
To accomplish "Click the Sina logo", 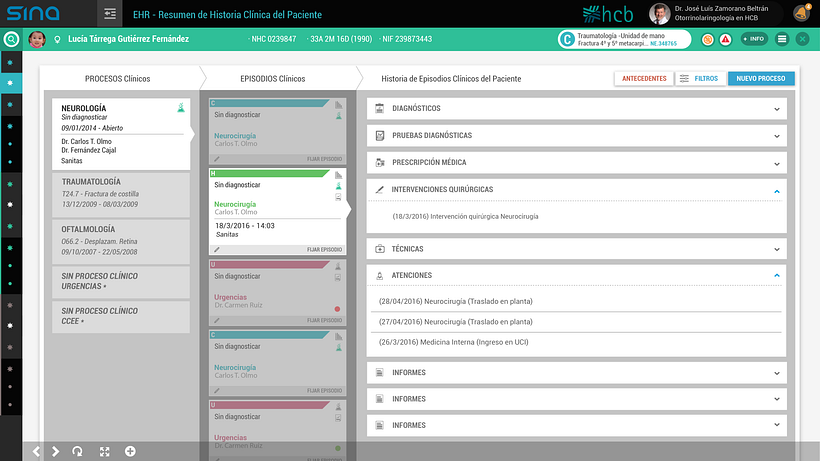I will (x=32, y=13).
